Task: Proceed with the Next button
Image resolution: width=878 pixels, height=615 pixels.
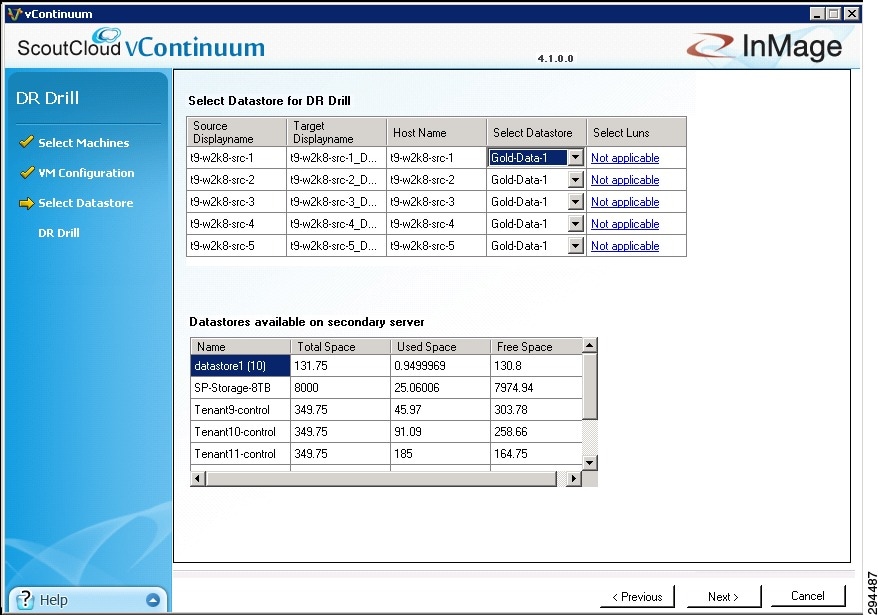Action: 723,597
